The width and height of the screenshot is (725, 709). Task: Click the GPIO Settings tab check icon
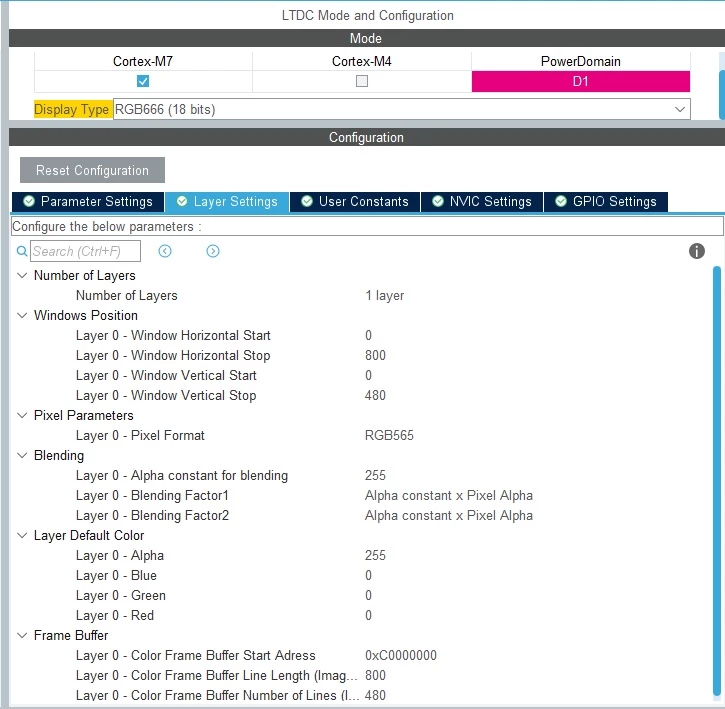tap(561, 201)
